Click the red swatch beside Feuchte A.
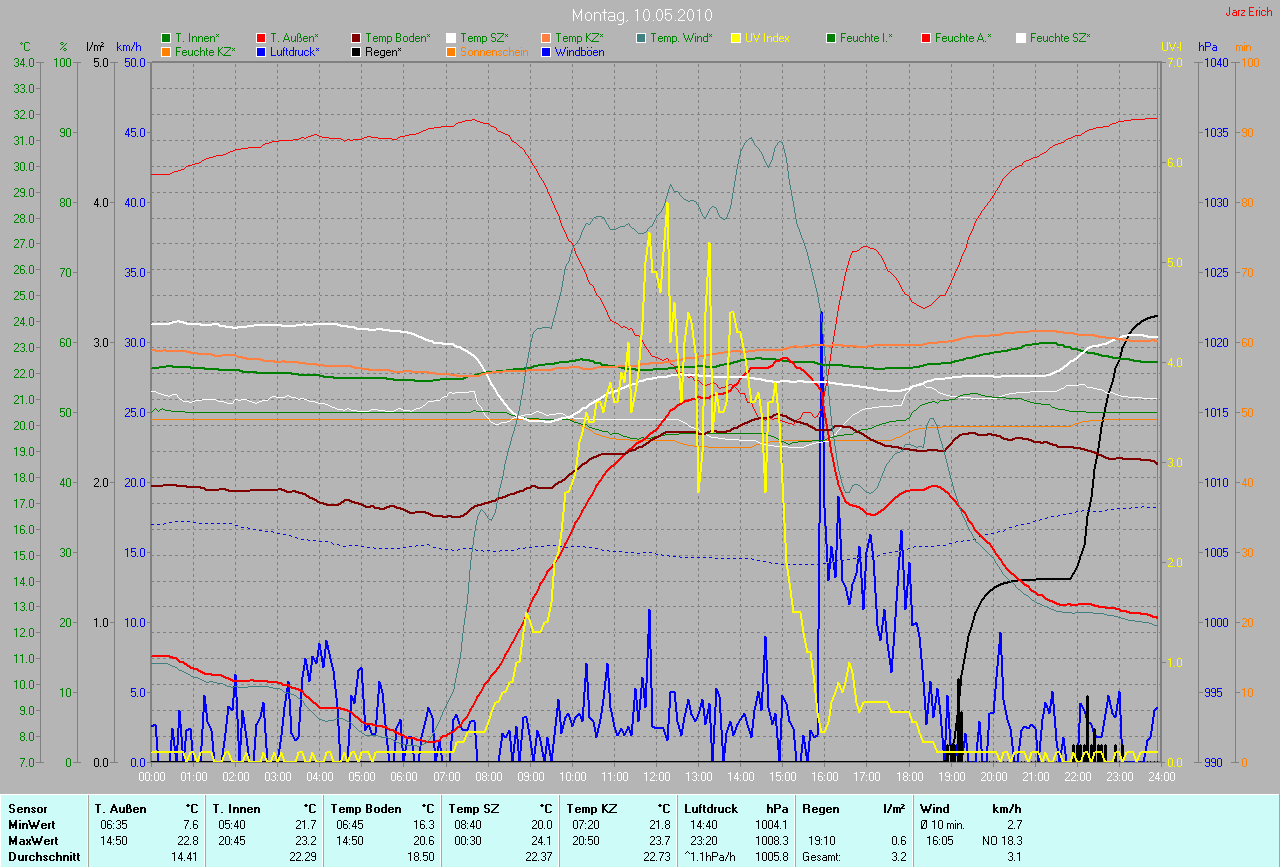 click(x=927, y=38)
